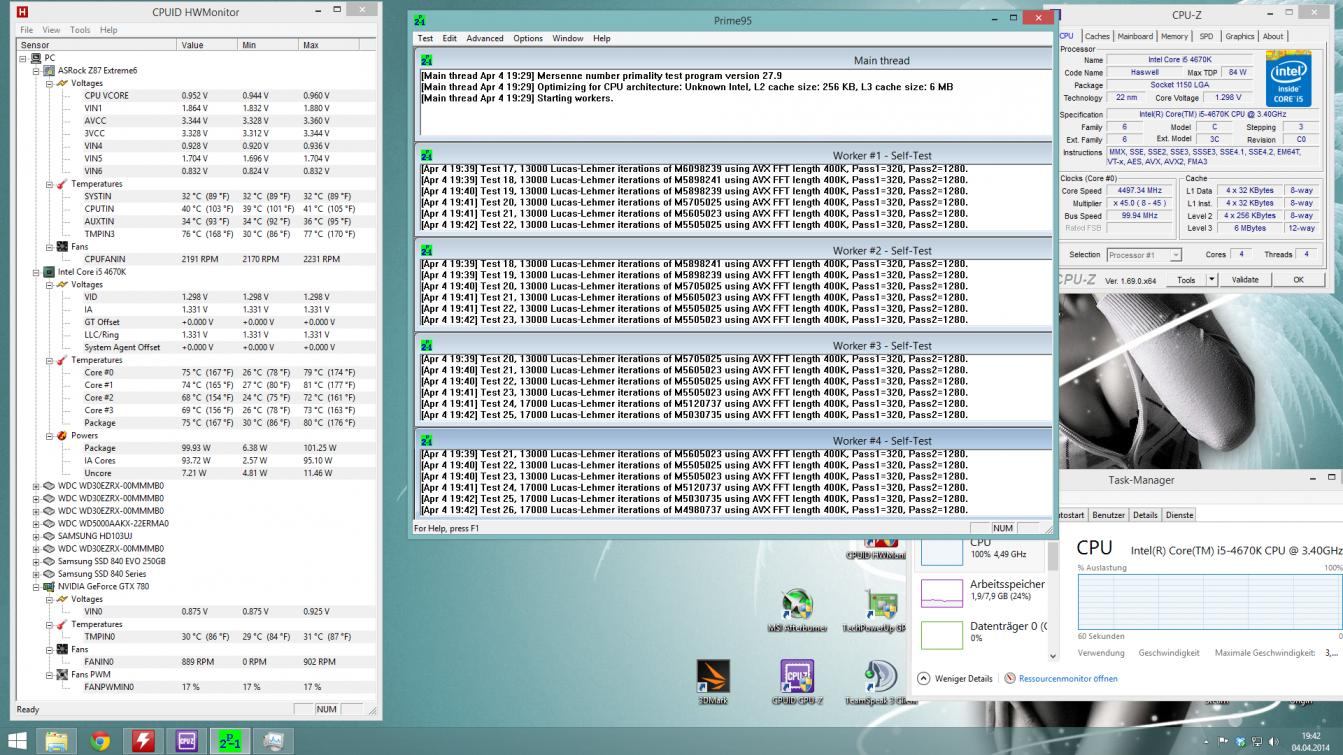Click the Intel Core i5 logo in CPU-Z
This screenshot has height=755, width=1343.
coord(1287,78)
